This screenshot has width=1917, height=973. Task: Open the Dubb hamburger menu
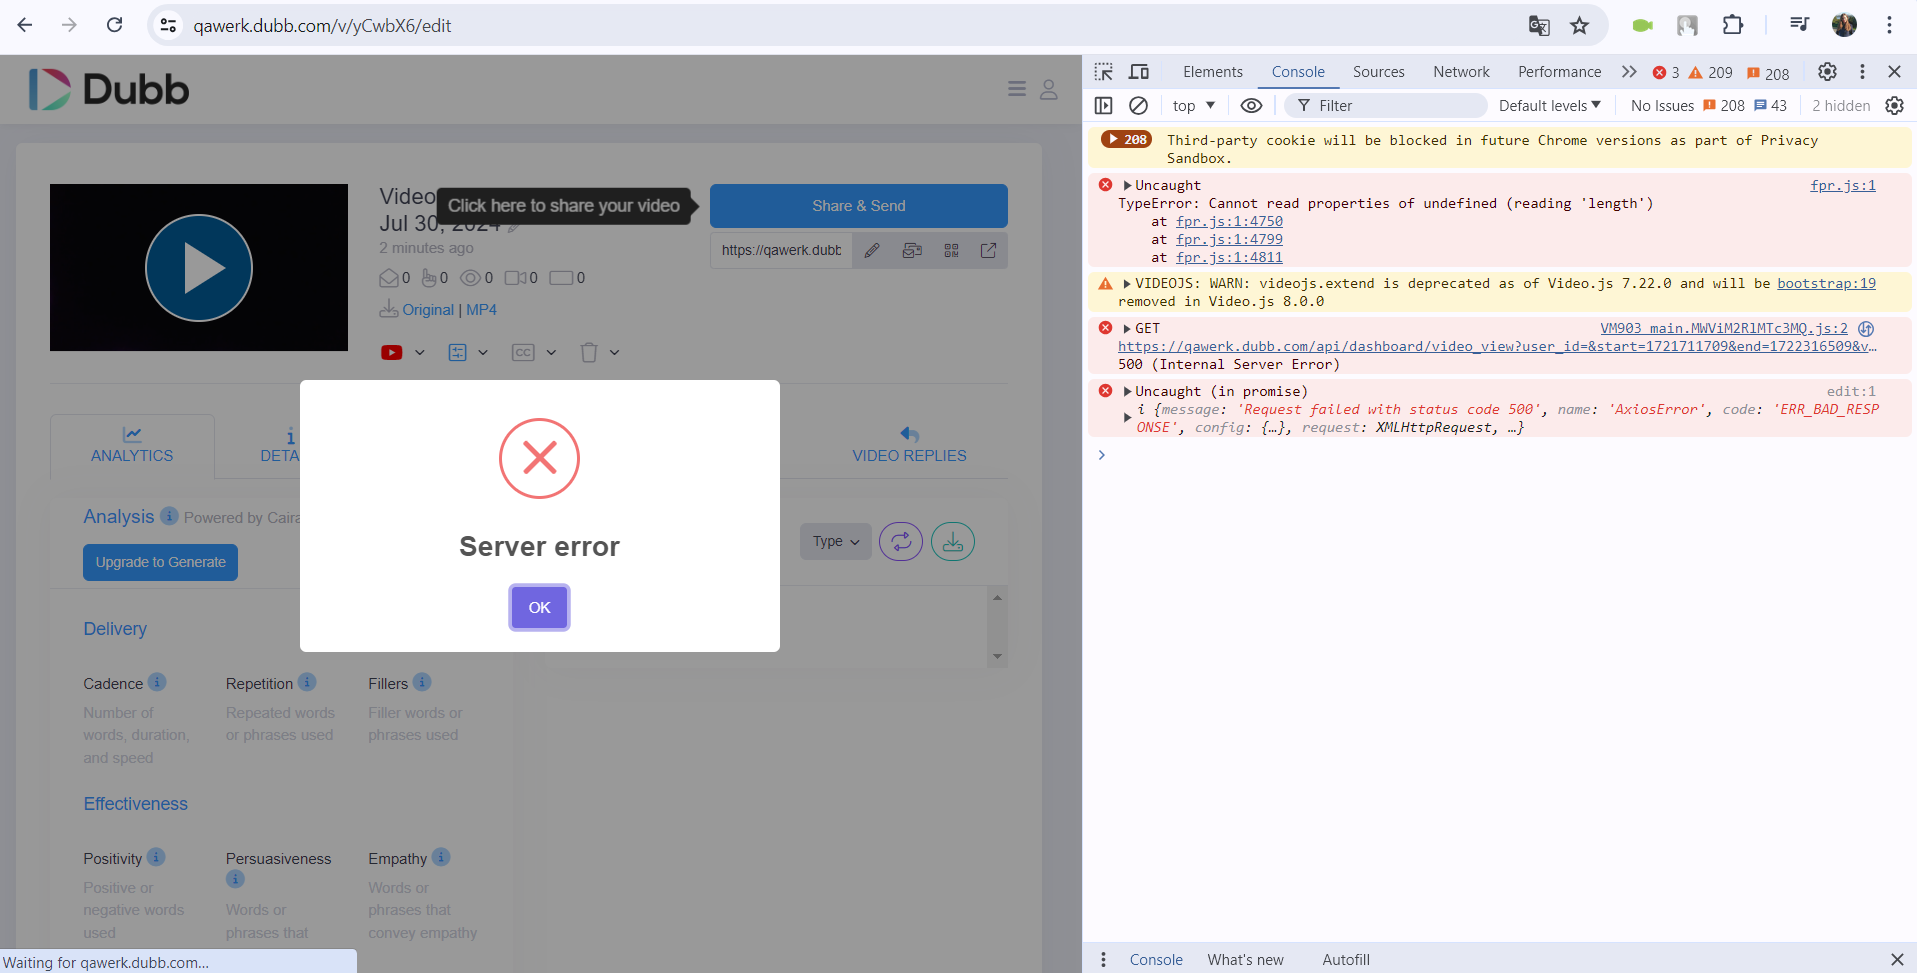(x=1017, y=89)
